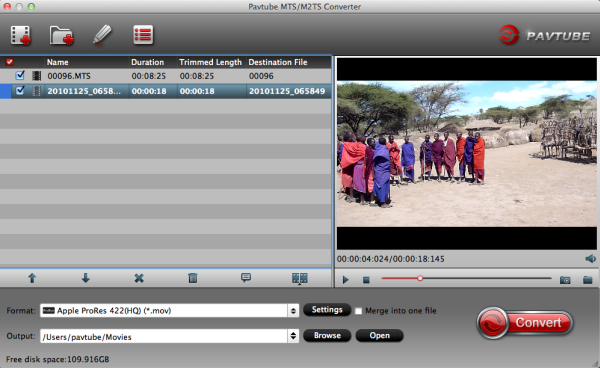Click the video preview image
The height and width of the screenshot is (368, 600).
[466, 153]
